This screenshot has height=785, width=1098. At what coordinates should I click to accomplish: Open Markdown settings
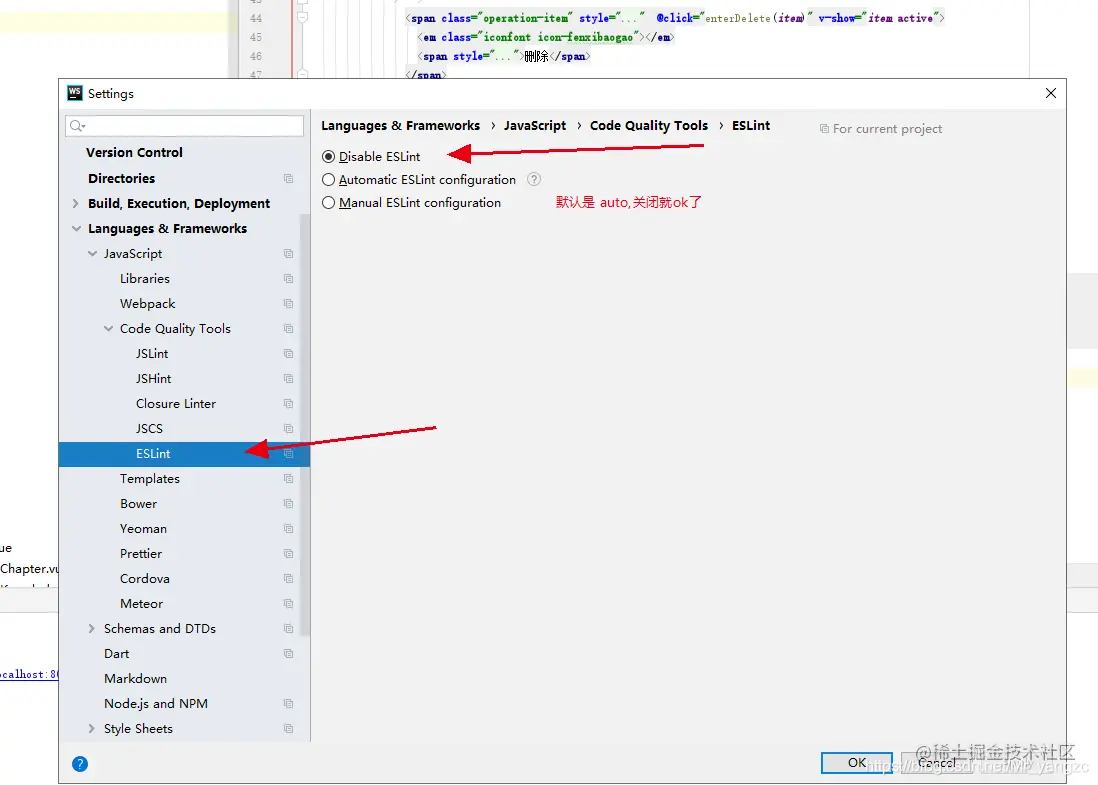[136, 679]
